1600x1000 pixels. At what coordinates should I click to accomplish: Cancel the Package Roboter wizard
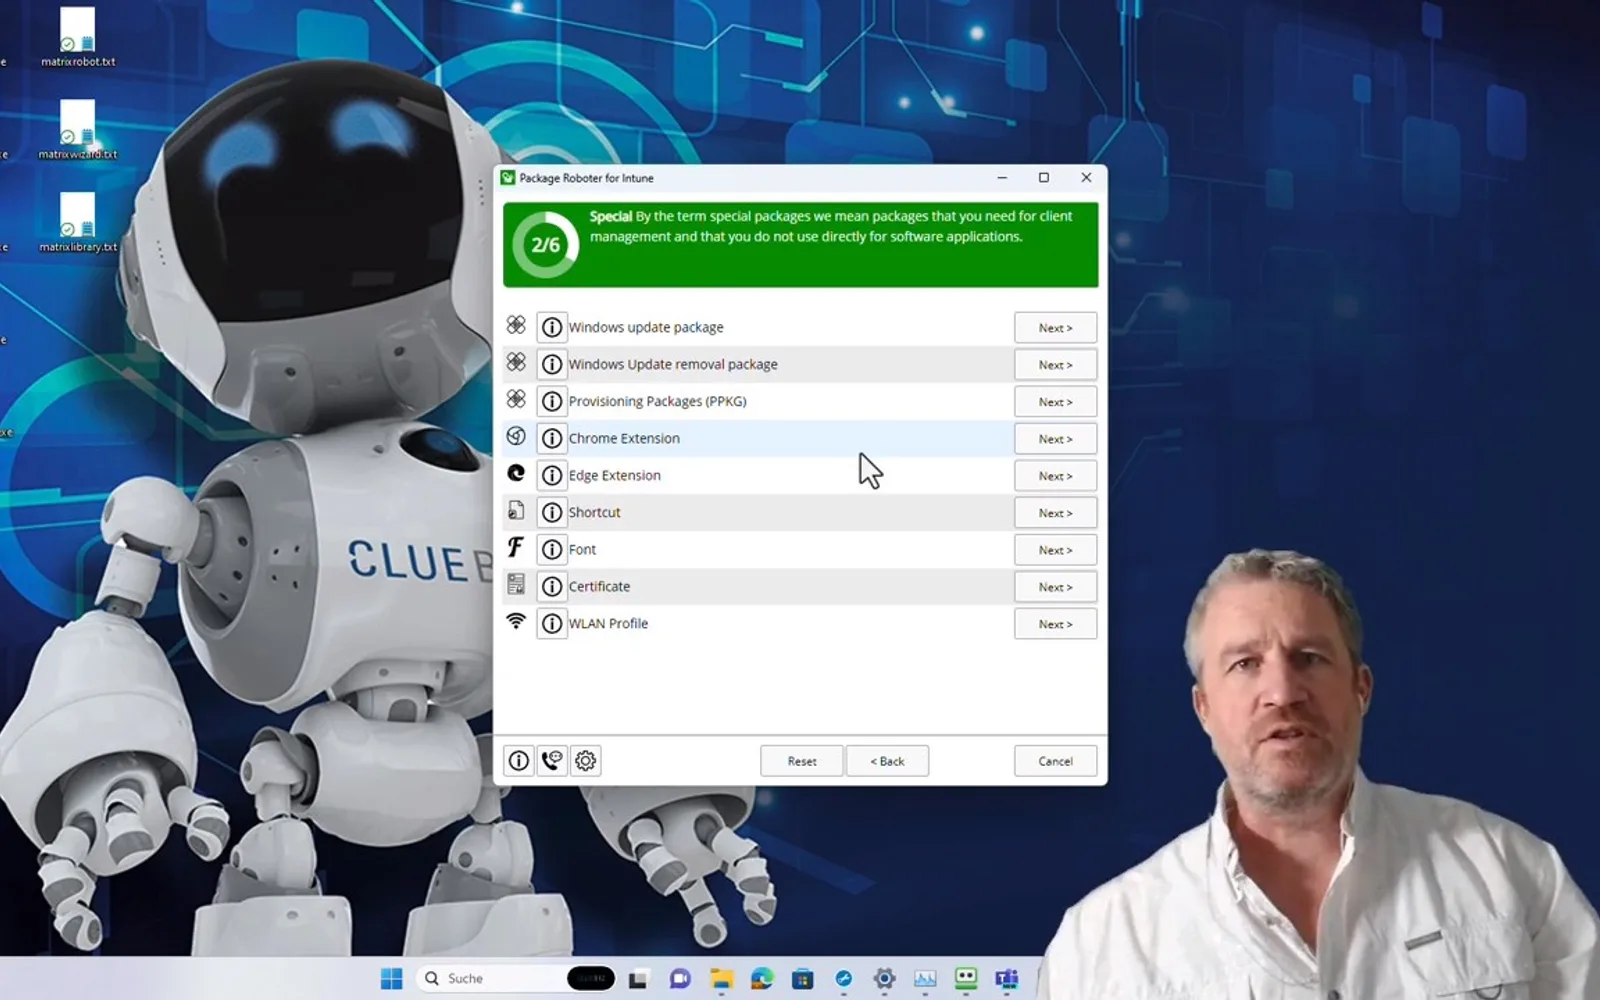coord(1055,761)
